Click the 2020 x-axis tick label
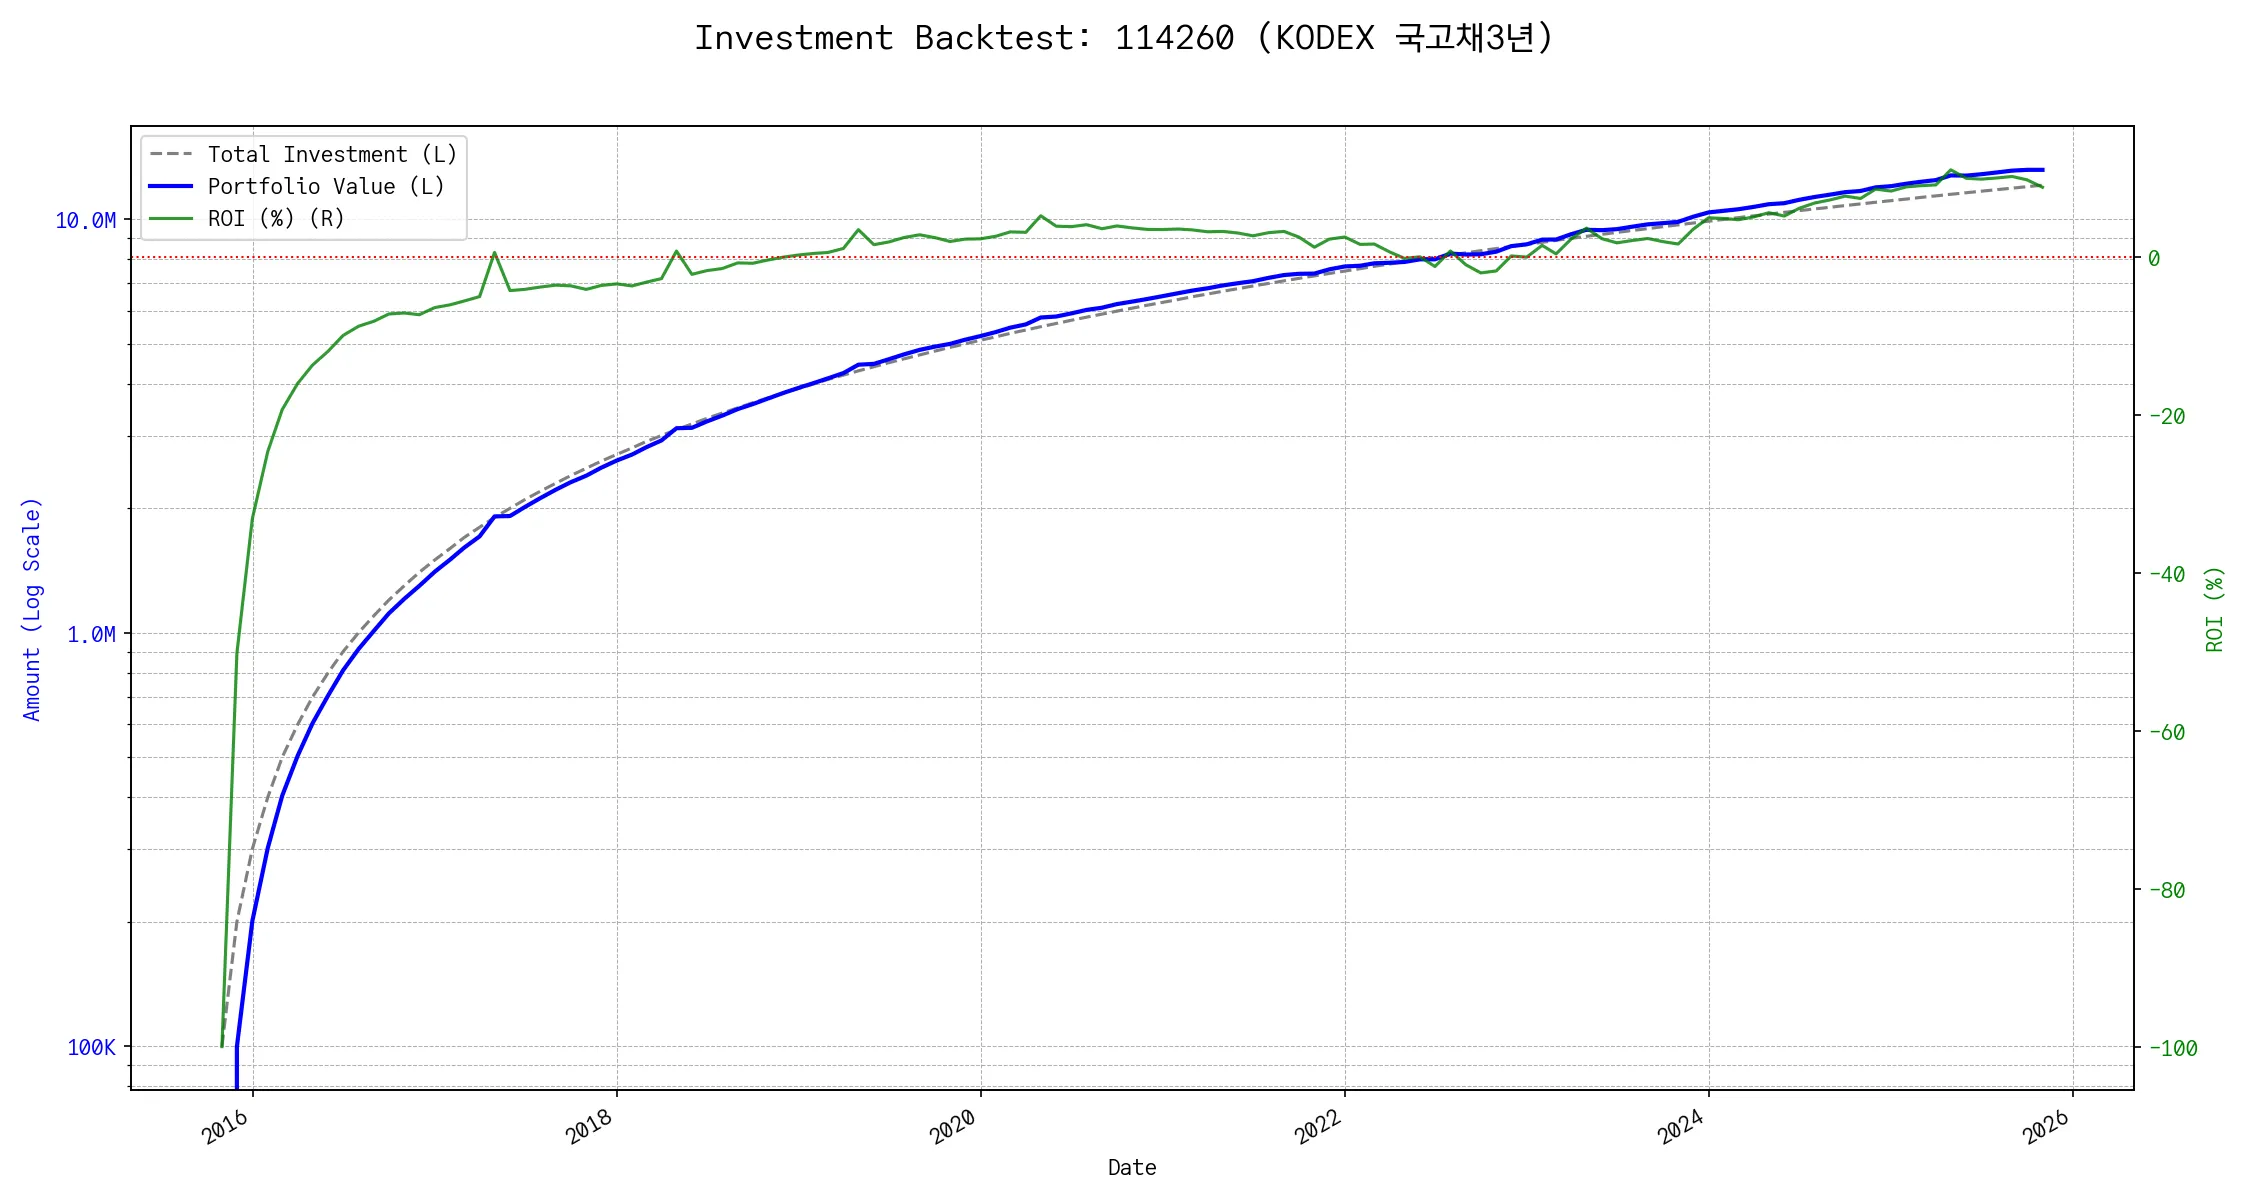This screenshot has height=1200, width=2250. [x=953, y=1127]
